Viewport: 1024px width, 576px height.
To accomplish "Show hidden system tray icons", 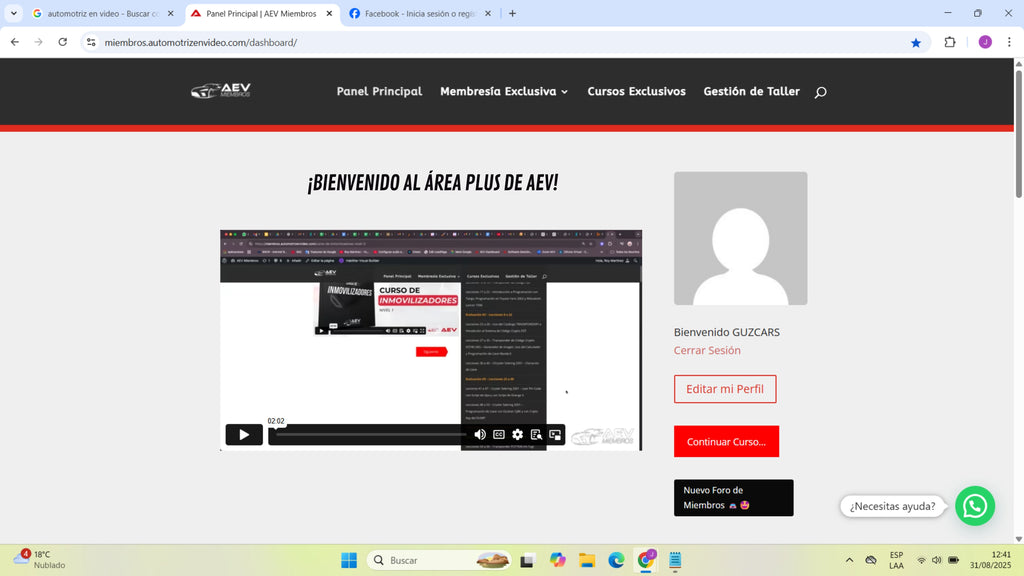I will coord(849,559).
